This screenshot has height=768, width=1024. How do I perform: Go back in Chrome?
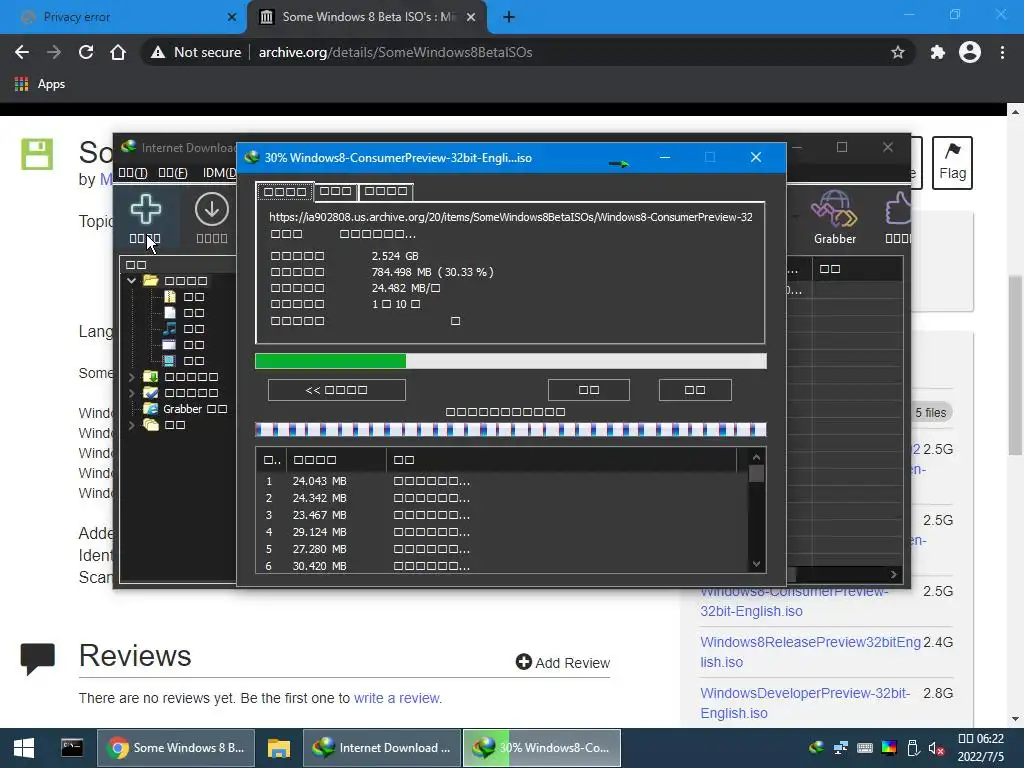coord(22,52)
